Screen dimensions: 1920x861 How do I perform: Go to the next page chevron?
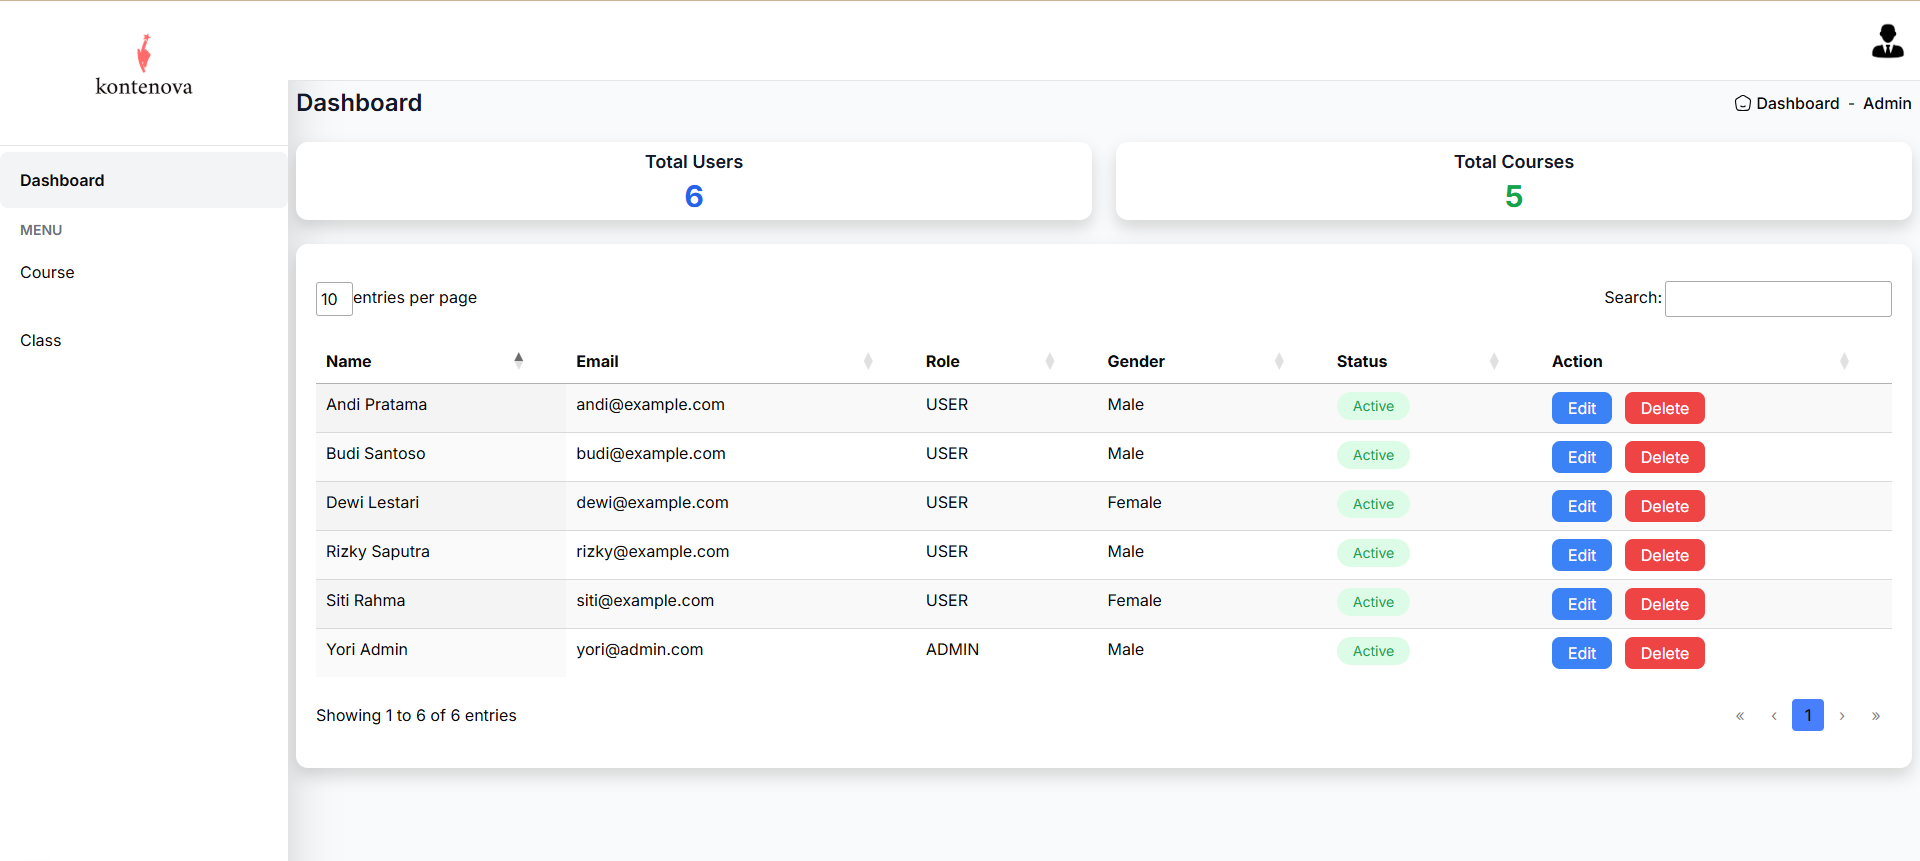1841,716
